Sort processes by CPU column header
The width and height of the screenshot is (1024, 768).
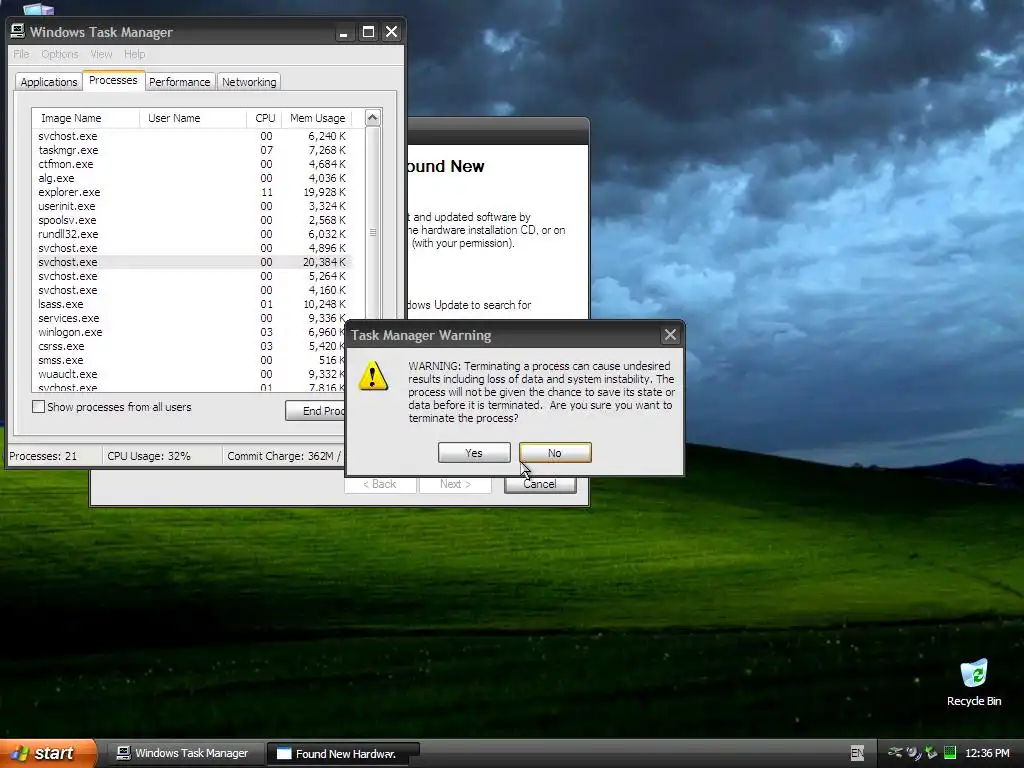coord(264,118)
